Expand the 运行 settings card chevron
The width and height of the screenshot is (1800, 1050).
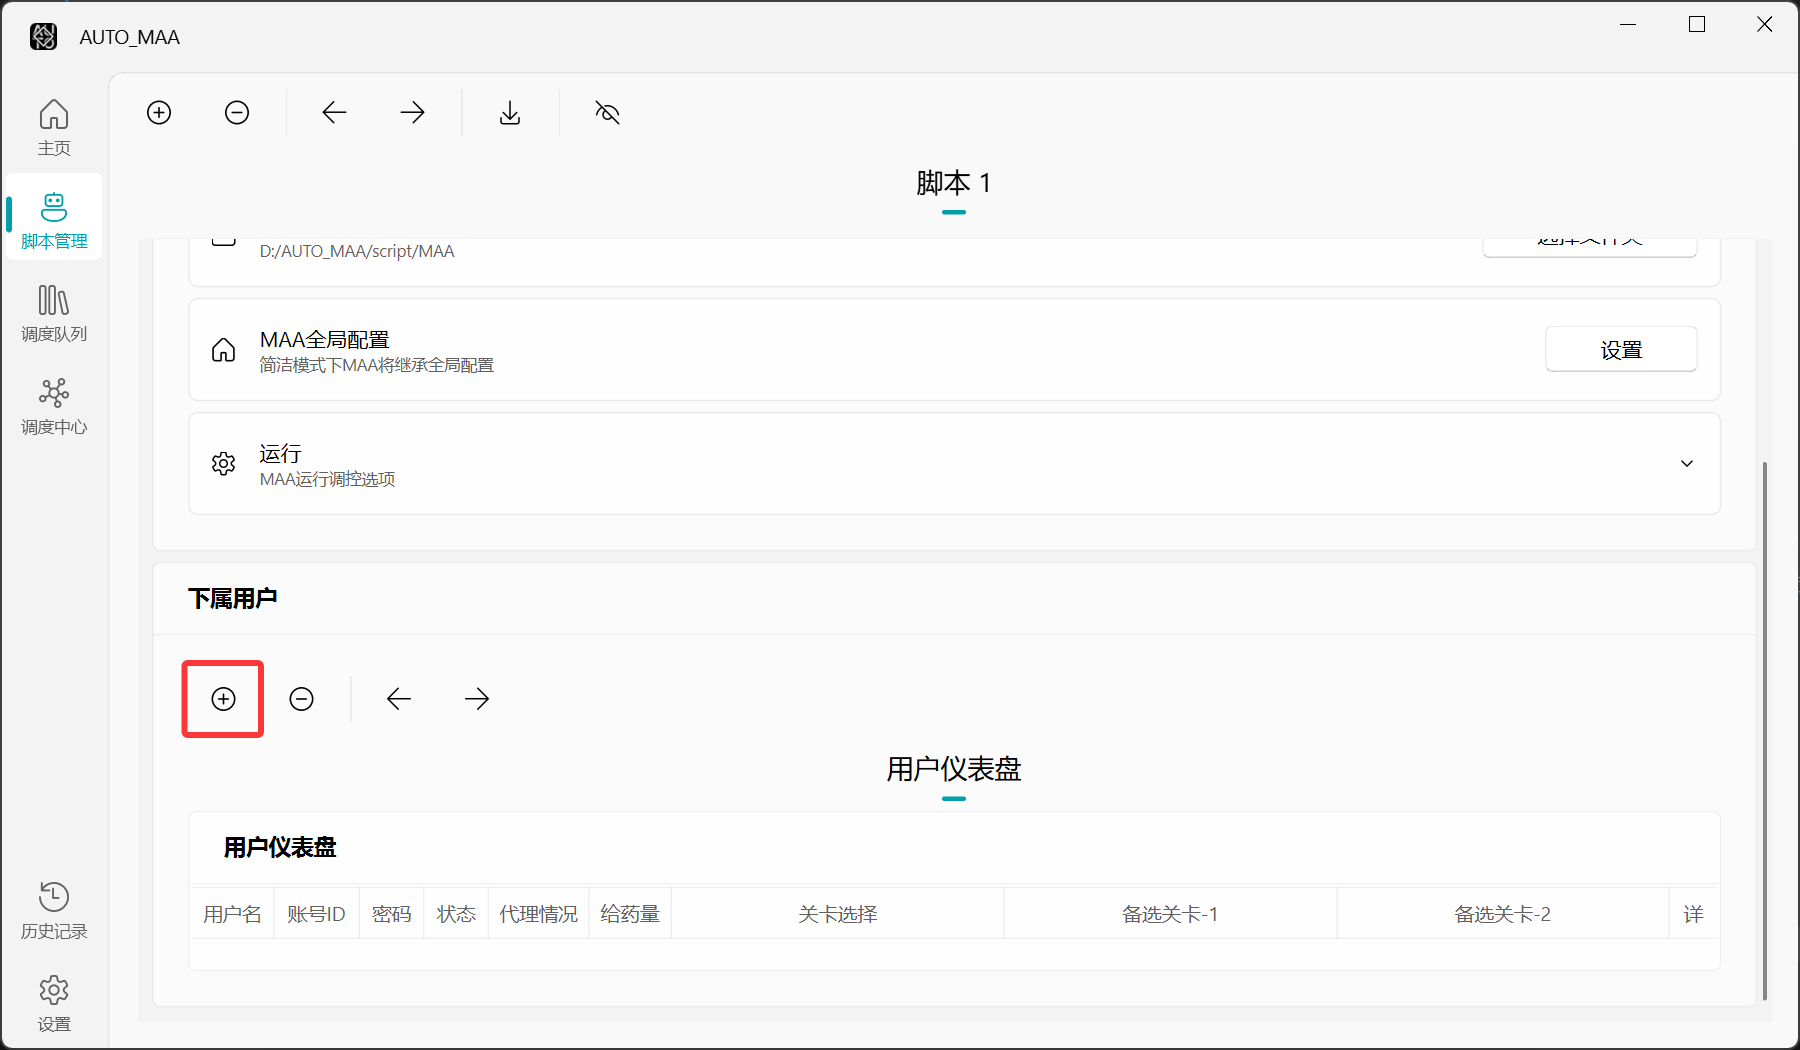[x=1687, y=464]
